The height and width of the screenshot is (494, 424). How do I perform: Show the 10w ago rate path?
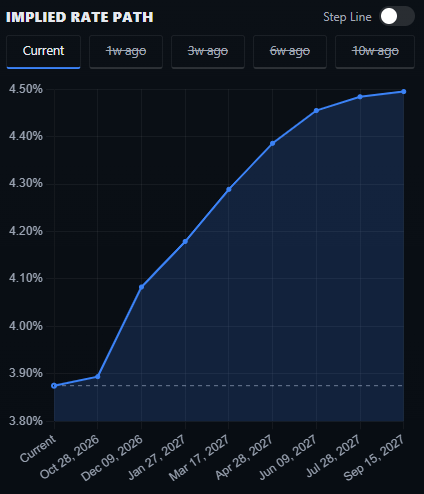[x=375, y=52]
